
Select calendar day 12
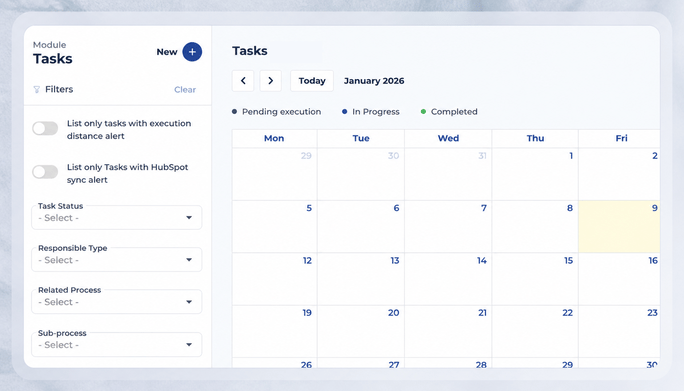coord(274,279)
